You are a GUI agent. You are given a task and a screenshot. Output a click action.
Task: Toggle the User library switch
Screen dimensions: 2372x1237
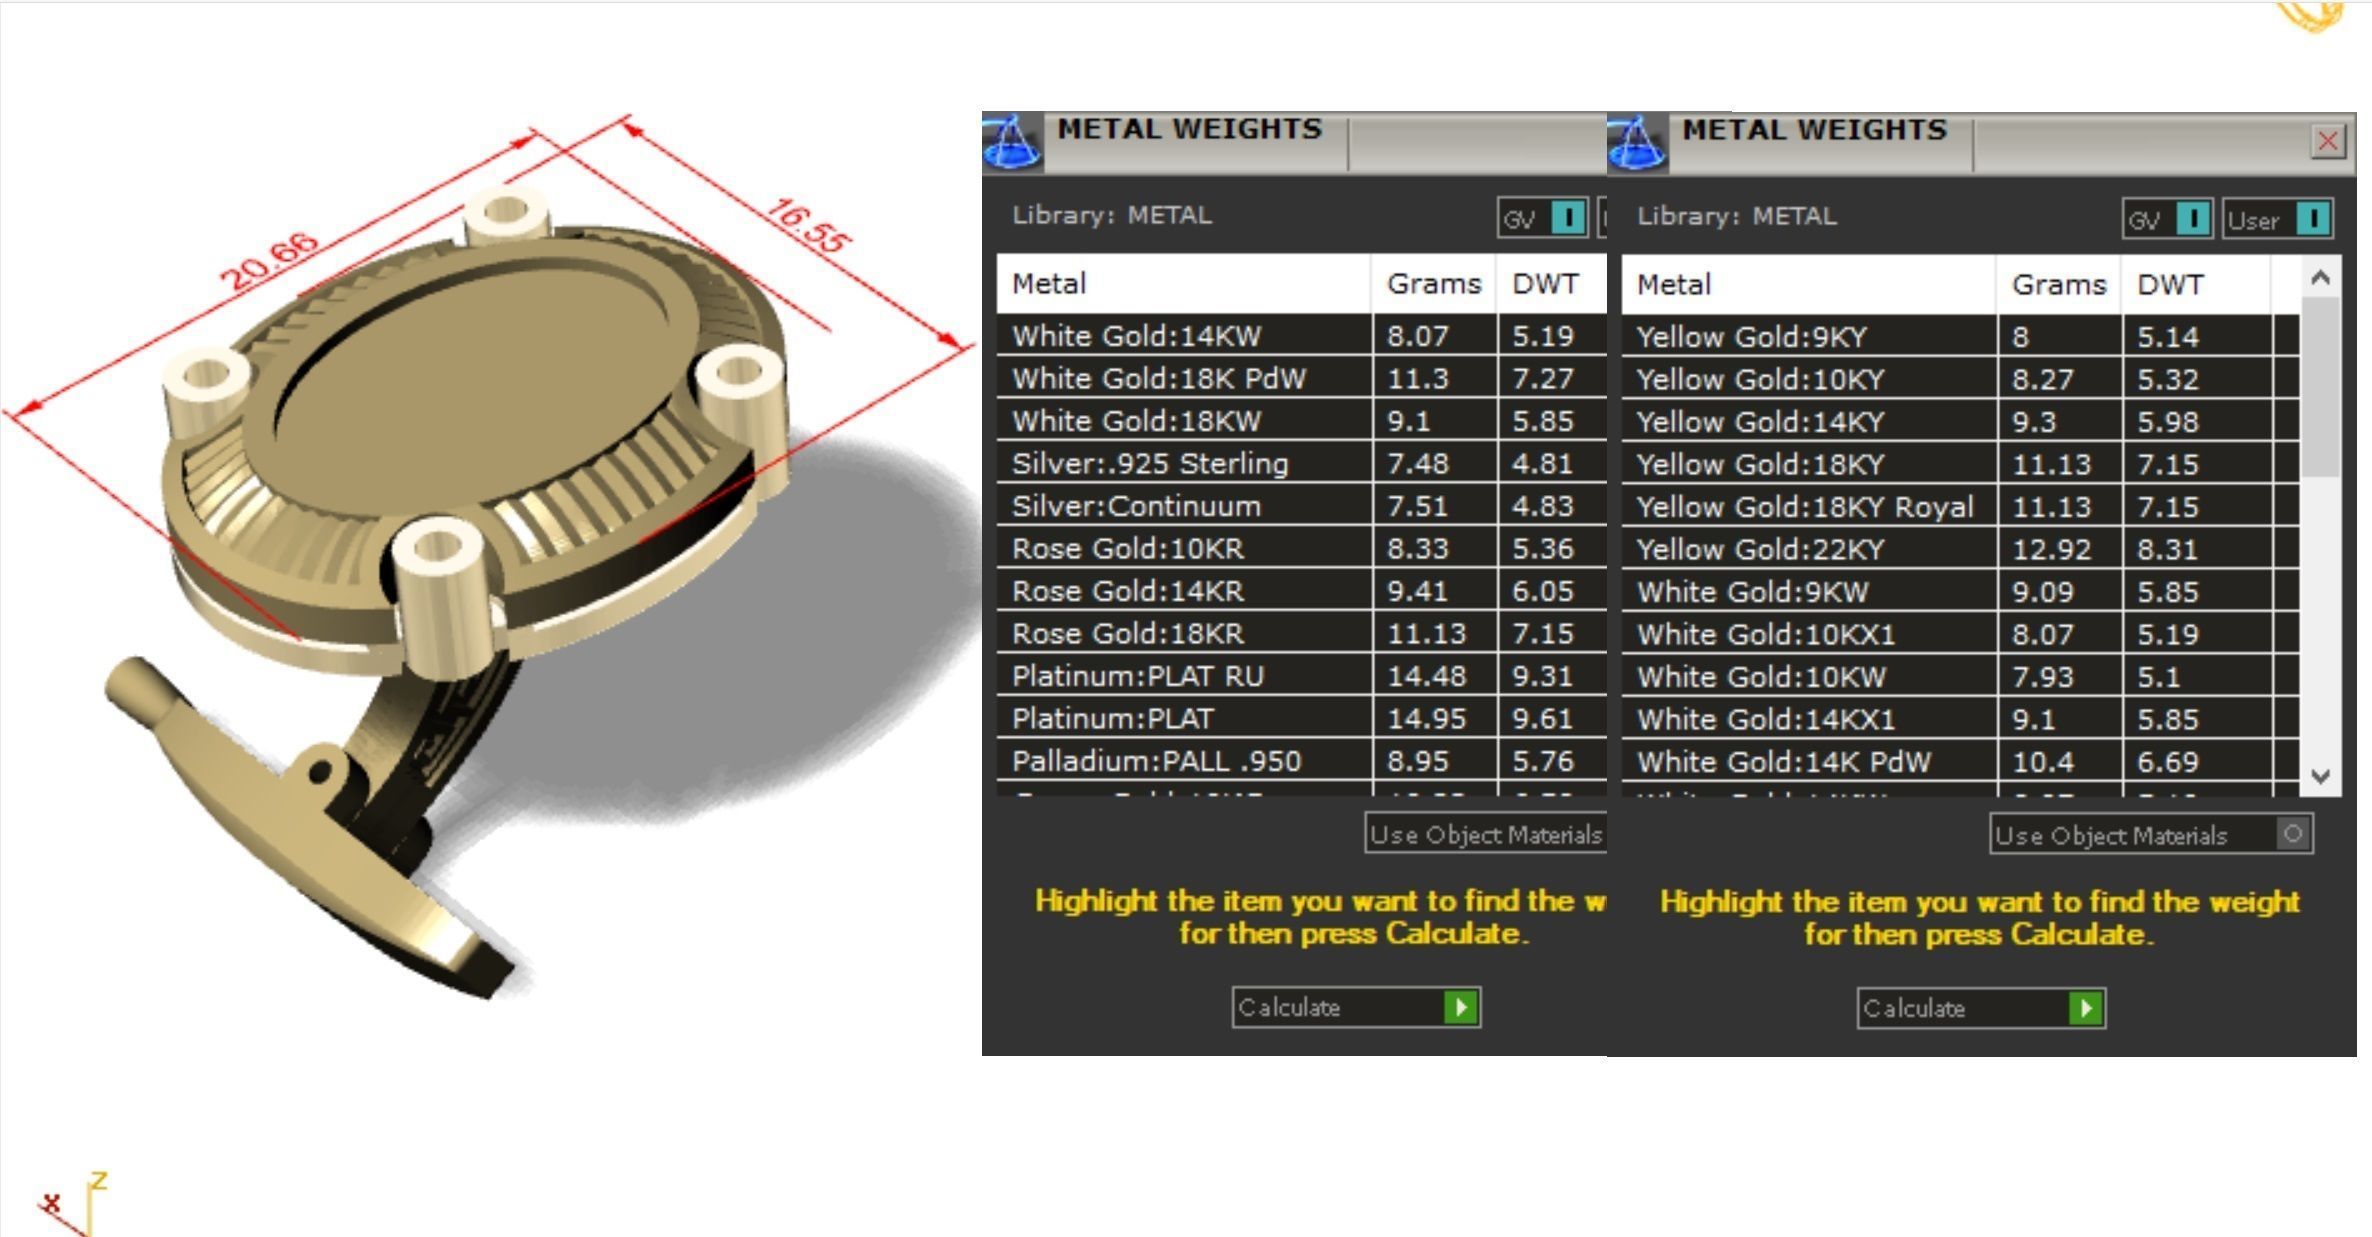click(2312, 219)
